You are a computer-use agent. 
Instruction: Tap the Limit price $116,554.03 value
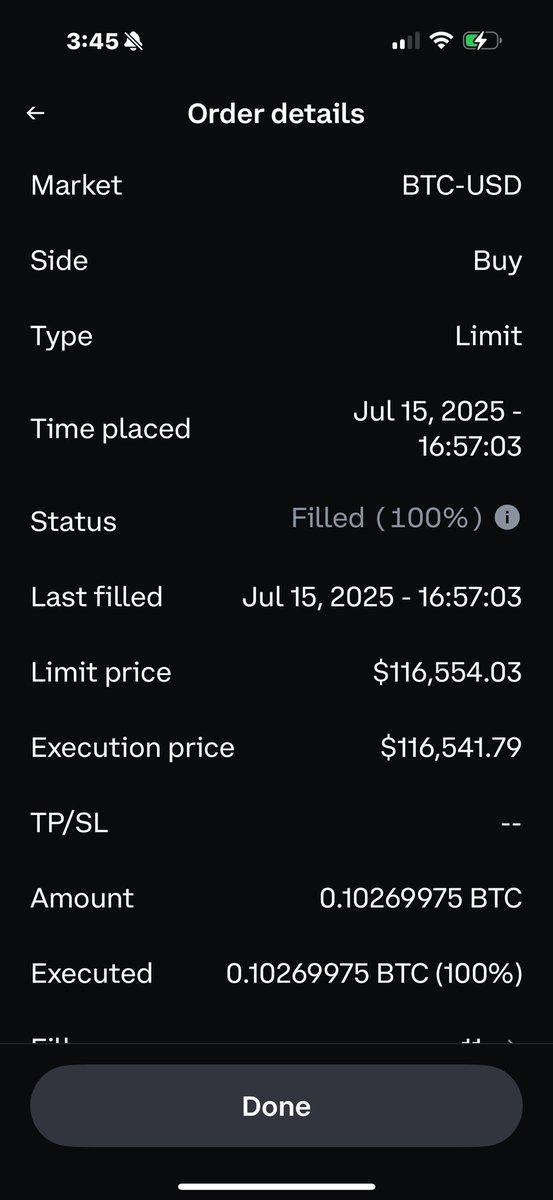tap(448, 672)
